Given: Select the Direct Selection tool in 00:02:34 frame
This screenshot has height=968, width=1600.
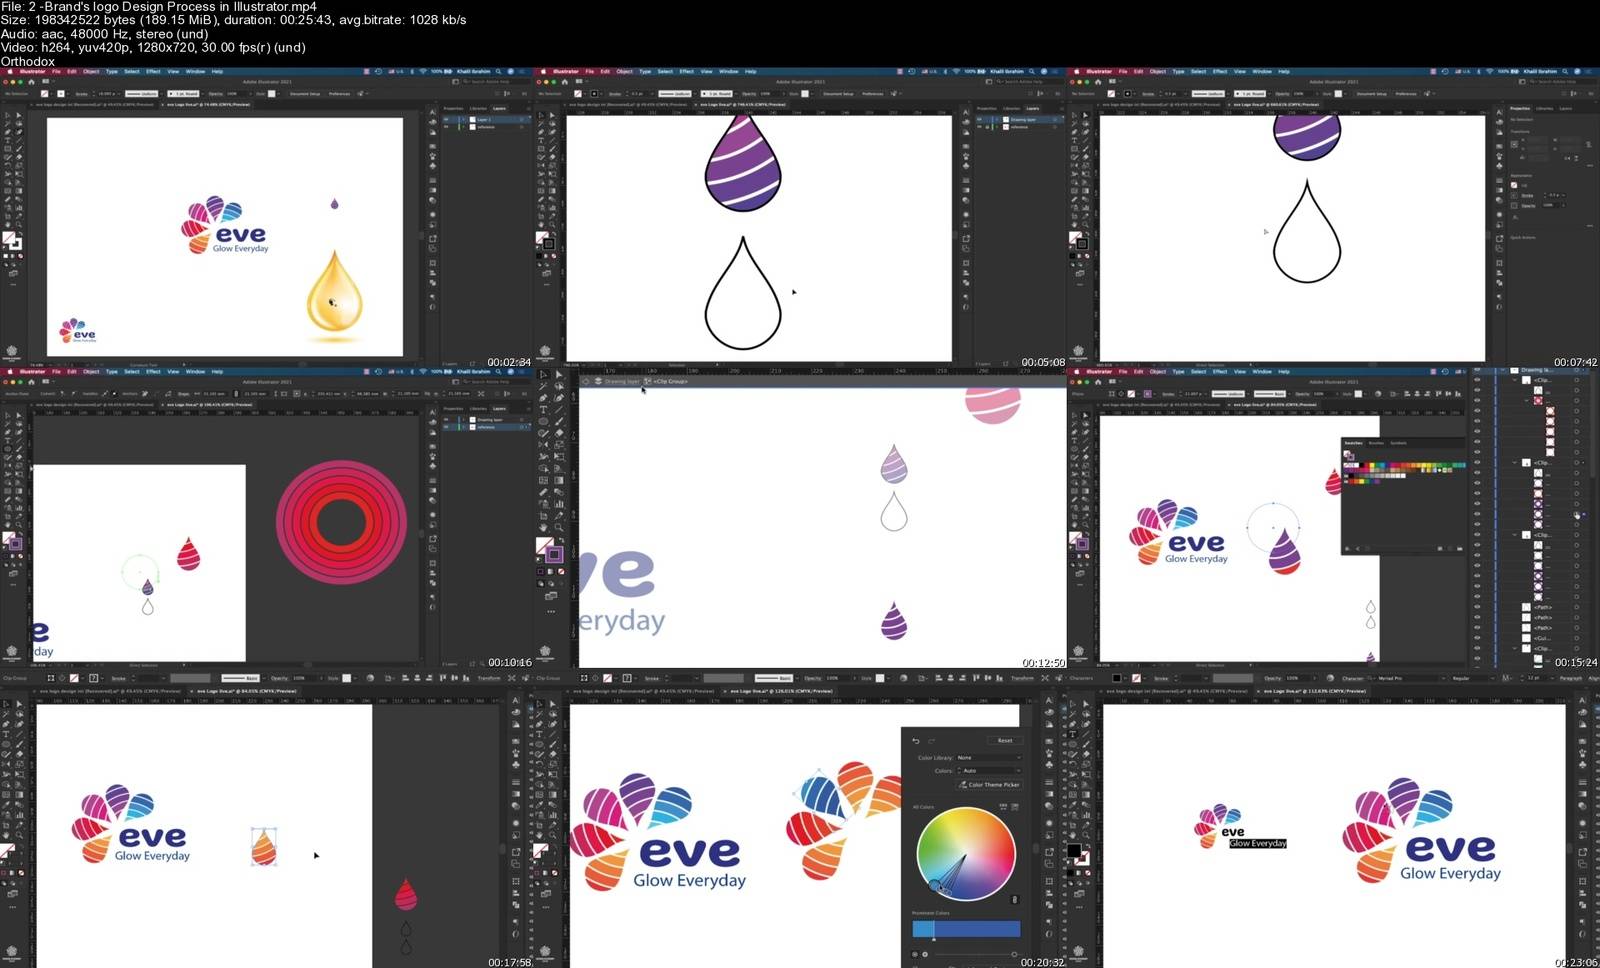Looking at the screenshot, I should tap(18, 115).
